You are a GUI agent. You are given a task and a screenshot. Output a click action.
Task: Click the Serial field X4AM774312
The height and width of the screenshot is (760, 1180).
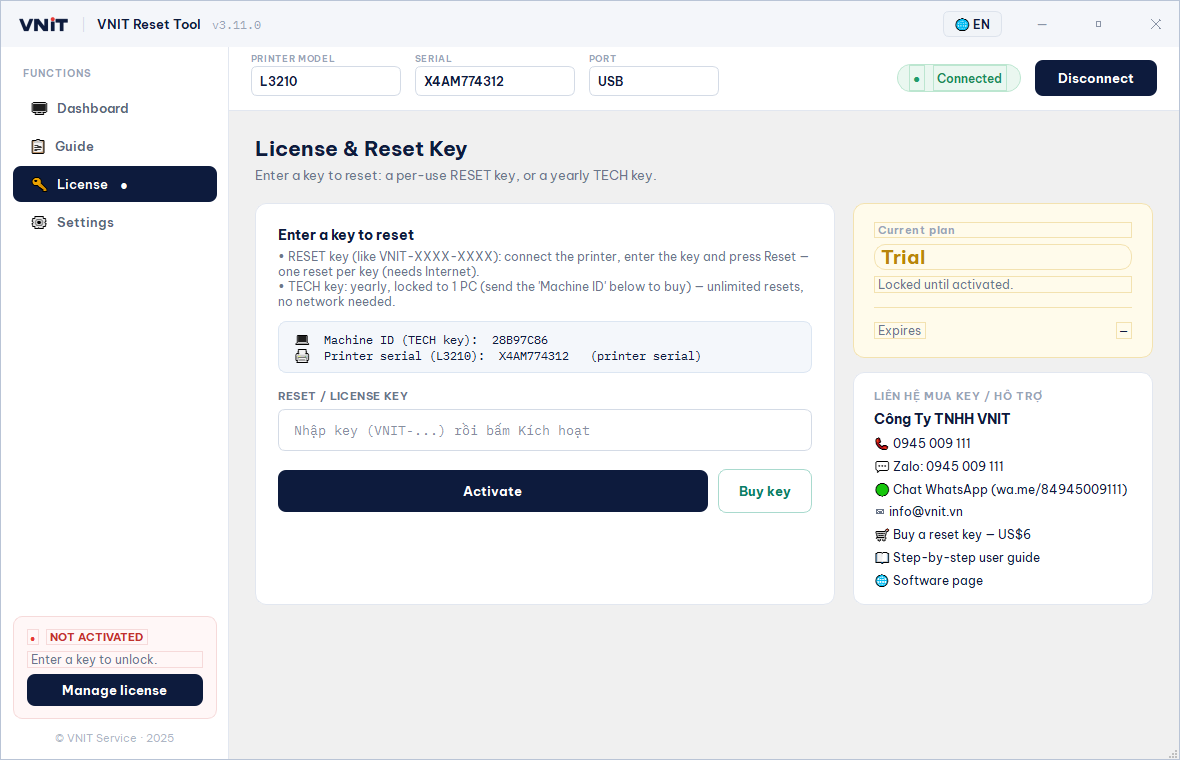495,81
